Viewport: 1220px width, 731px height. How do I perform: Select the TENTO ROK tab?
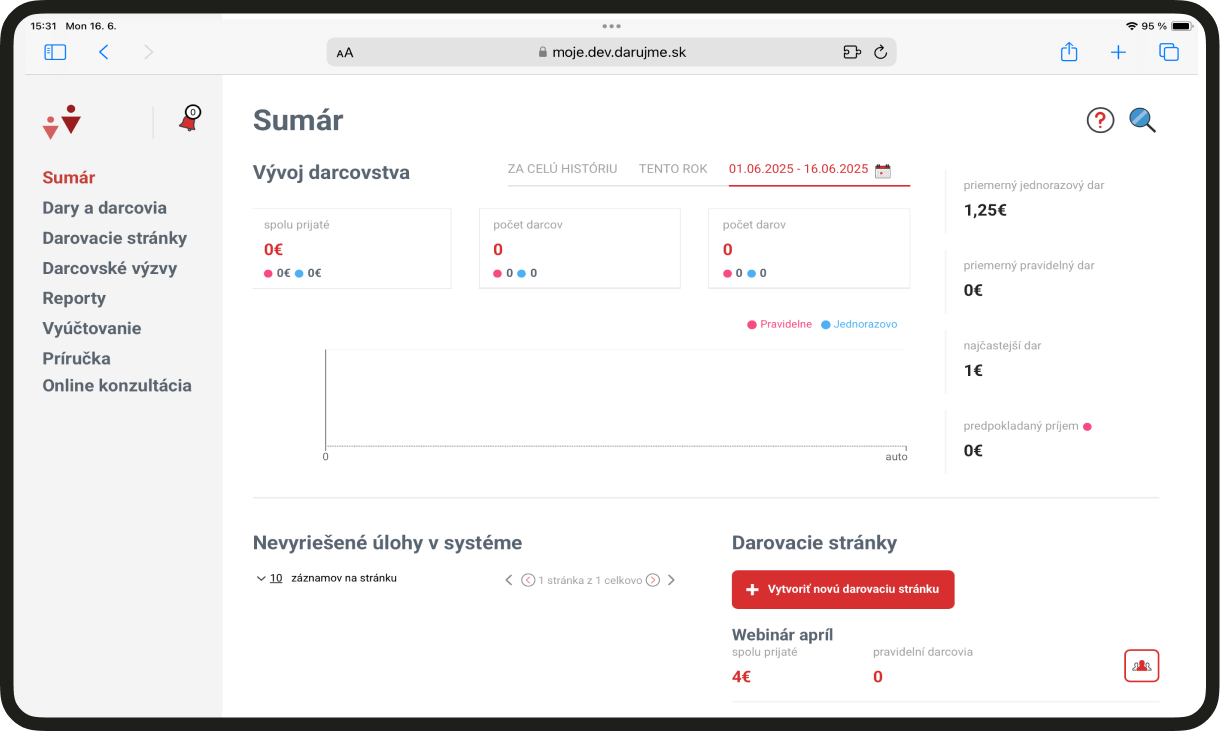point(673,169)
